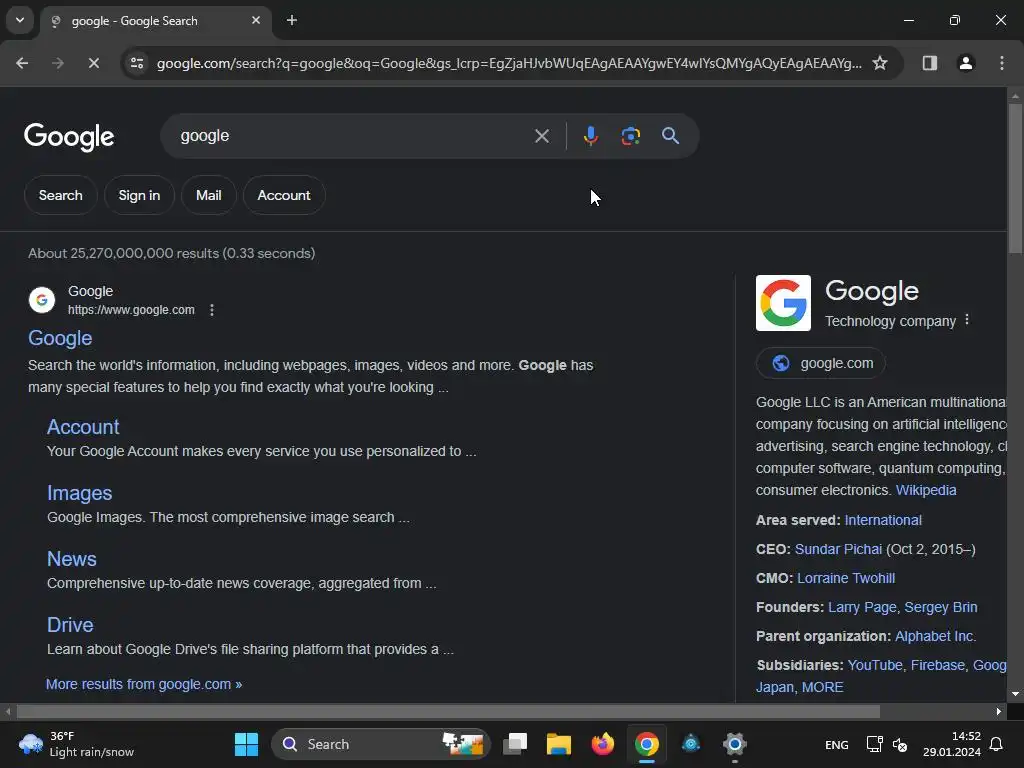View site information icon in address bar

[x=136, y=63]
